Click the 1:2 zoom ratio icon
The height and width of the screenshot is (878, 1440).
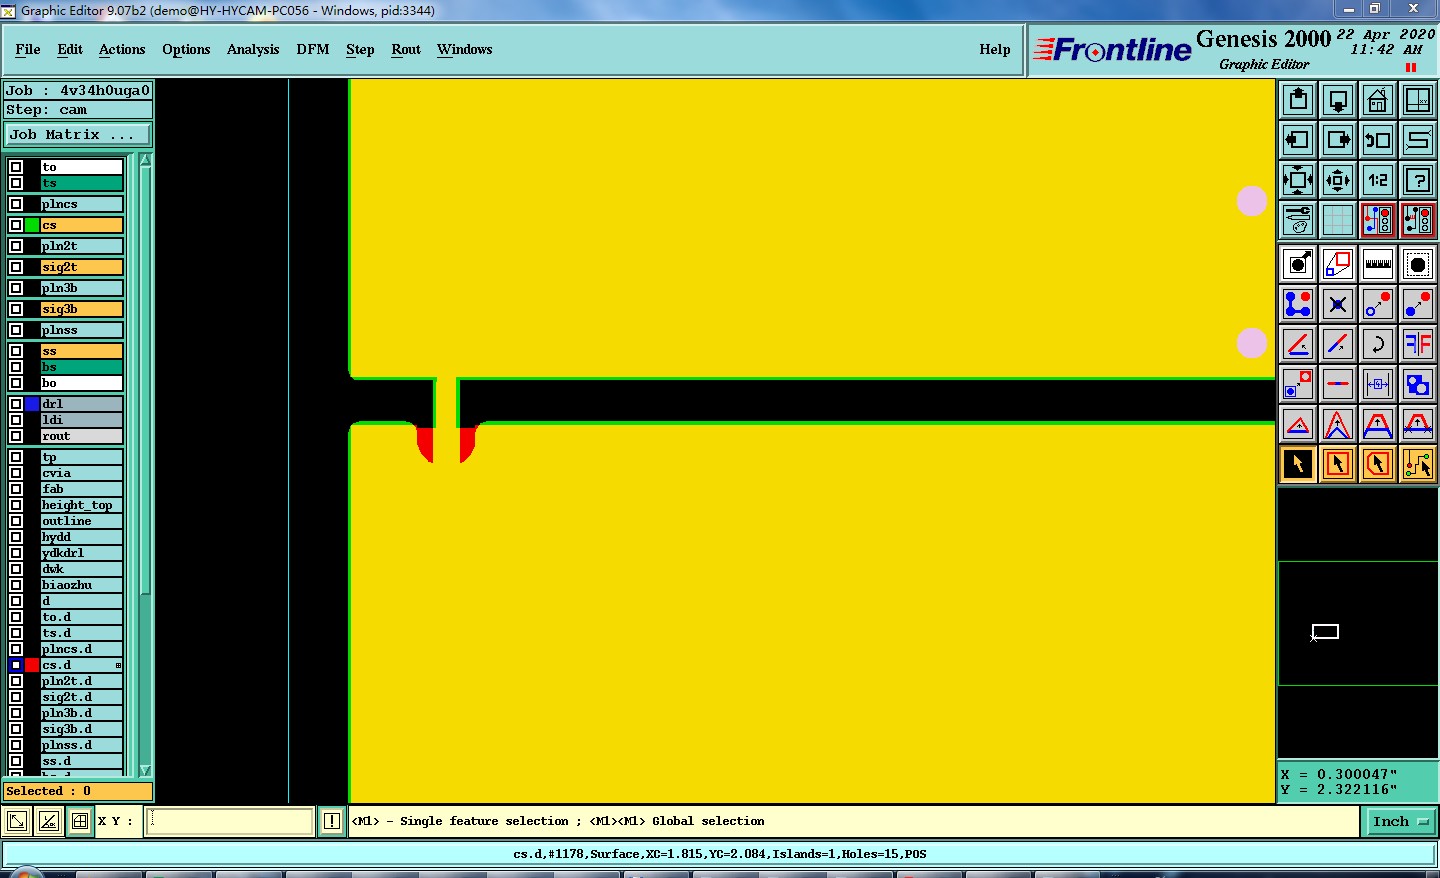click(1378, 180)
